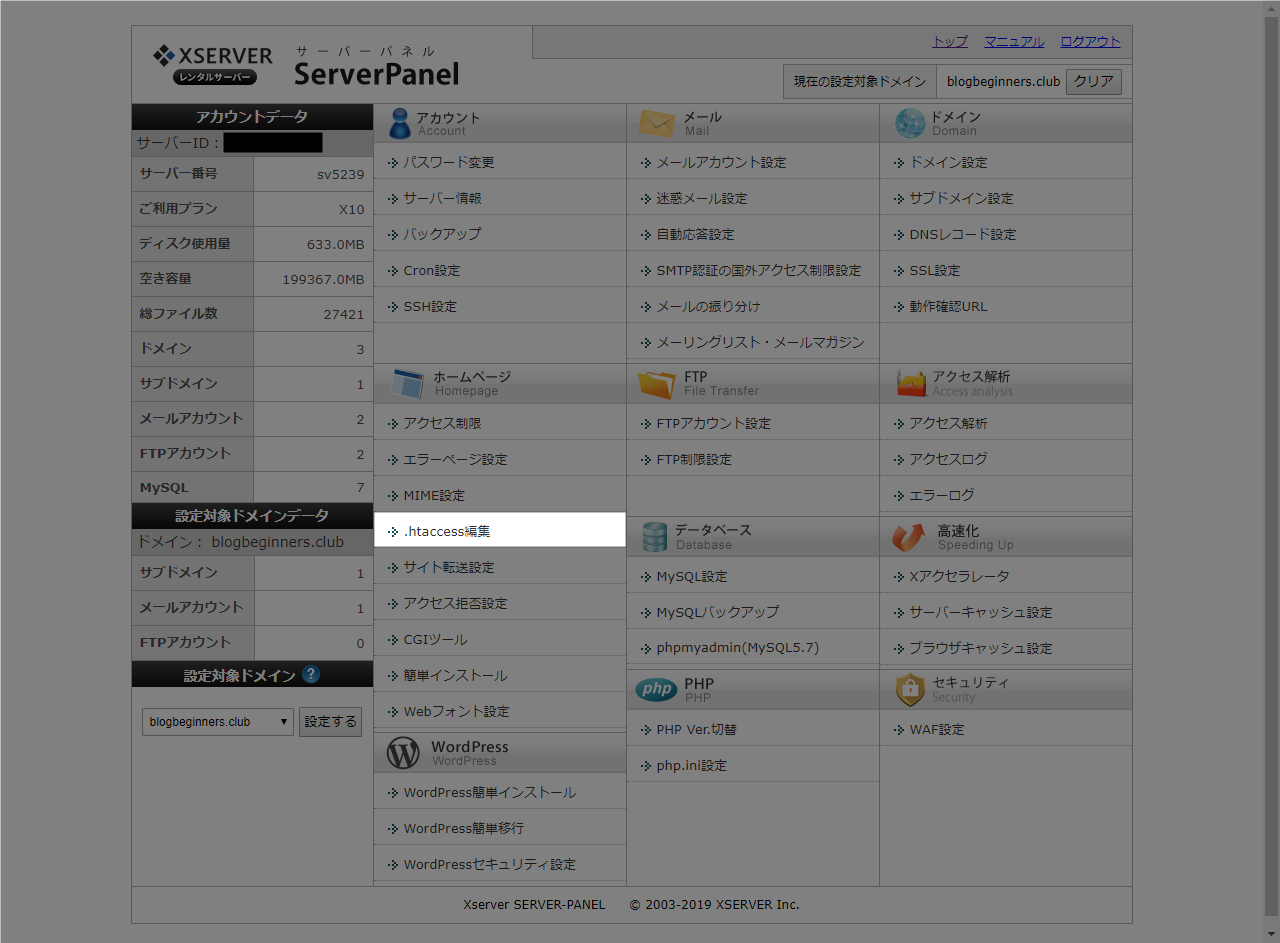Open Webフォント設定
This screenshot has width=1280, height=943.
(456, 711)
